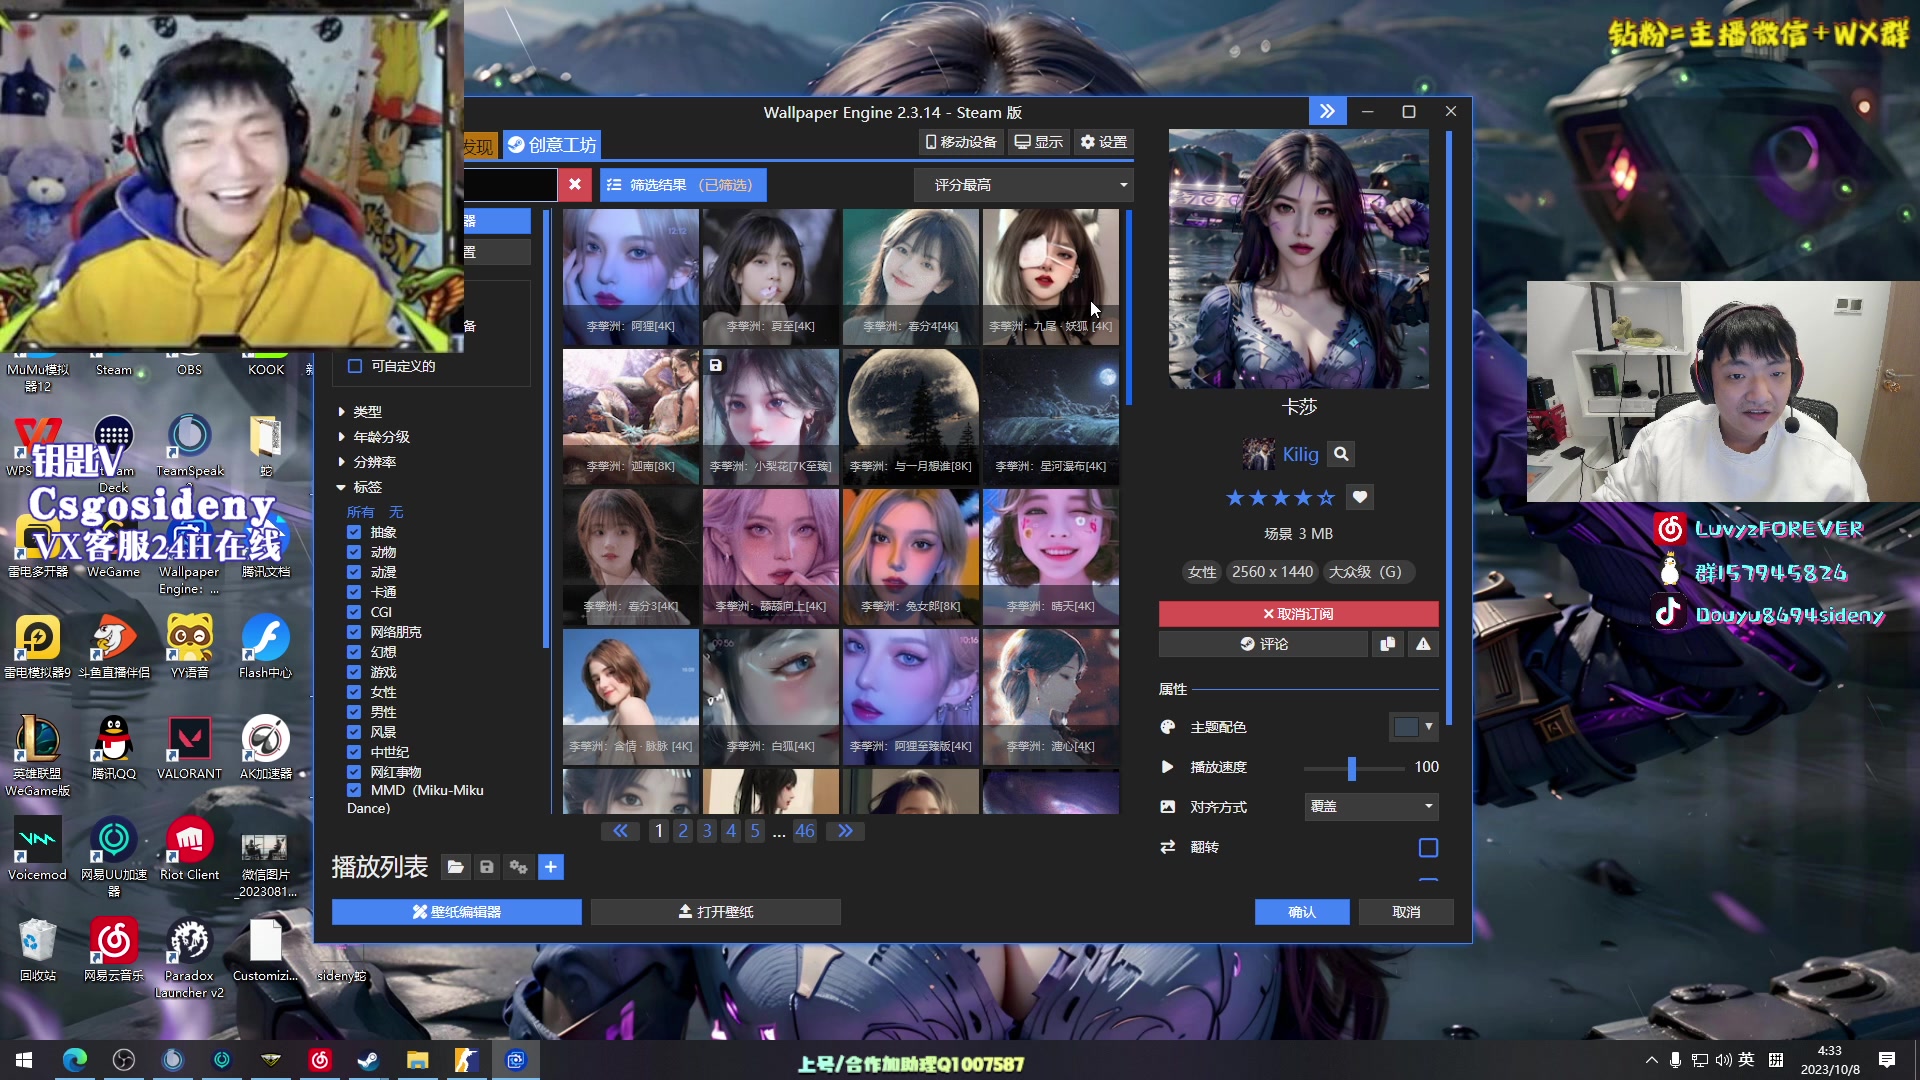The width and height of the screenshot is (1920, 1080).
Task: Search author Kilig's wallpapers with magnifier icon
Action: tap(1341, 454)
